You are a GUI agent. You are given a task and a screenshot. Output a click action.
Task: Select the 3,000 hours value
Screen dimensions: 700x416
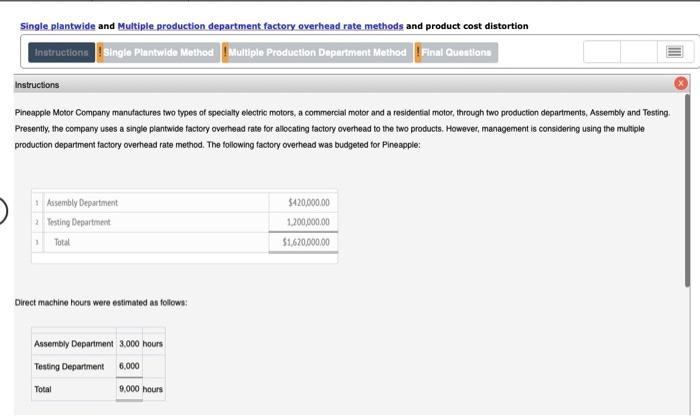click(x=129, y=344)
